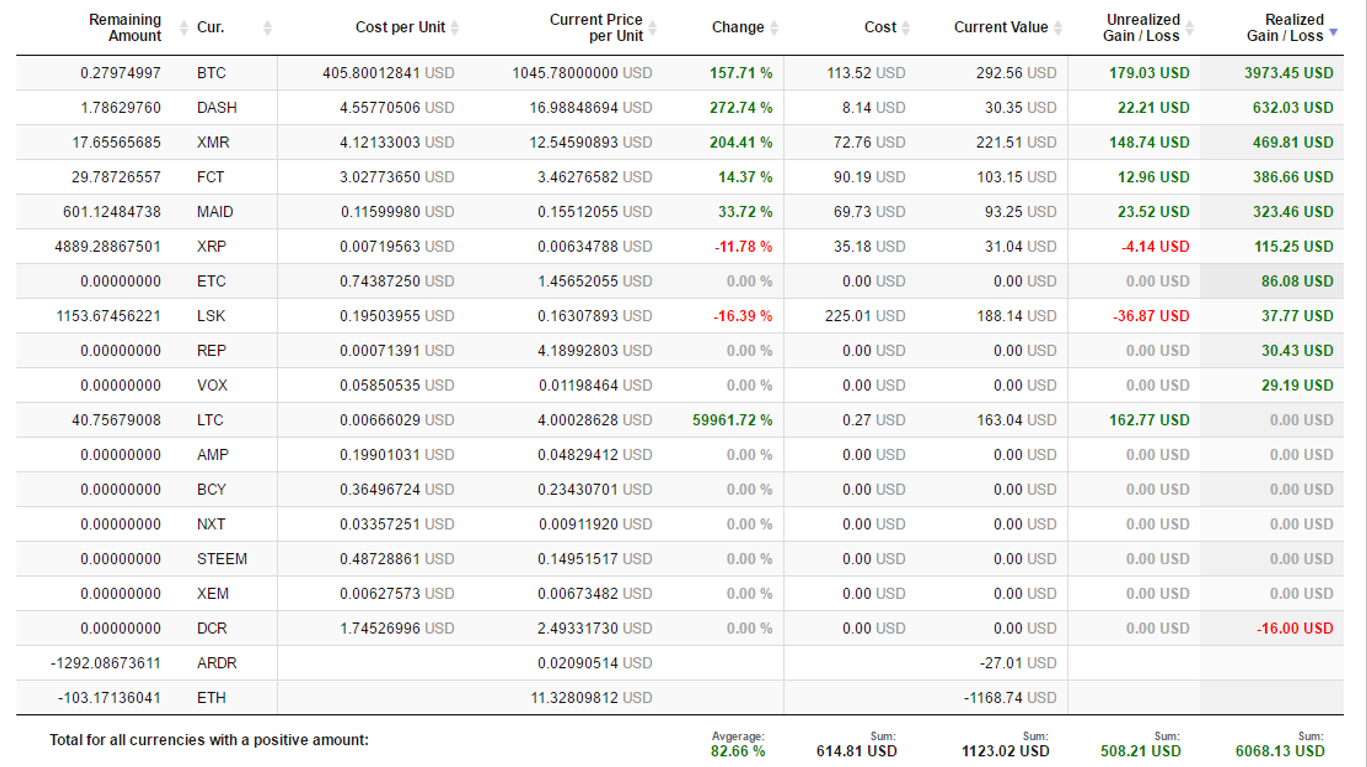Click the 632.03 USD realized gain

[x=1293, y=108]
